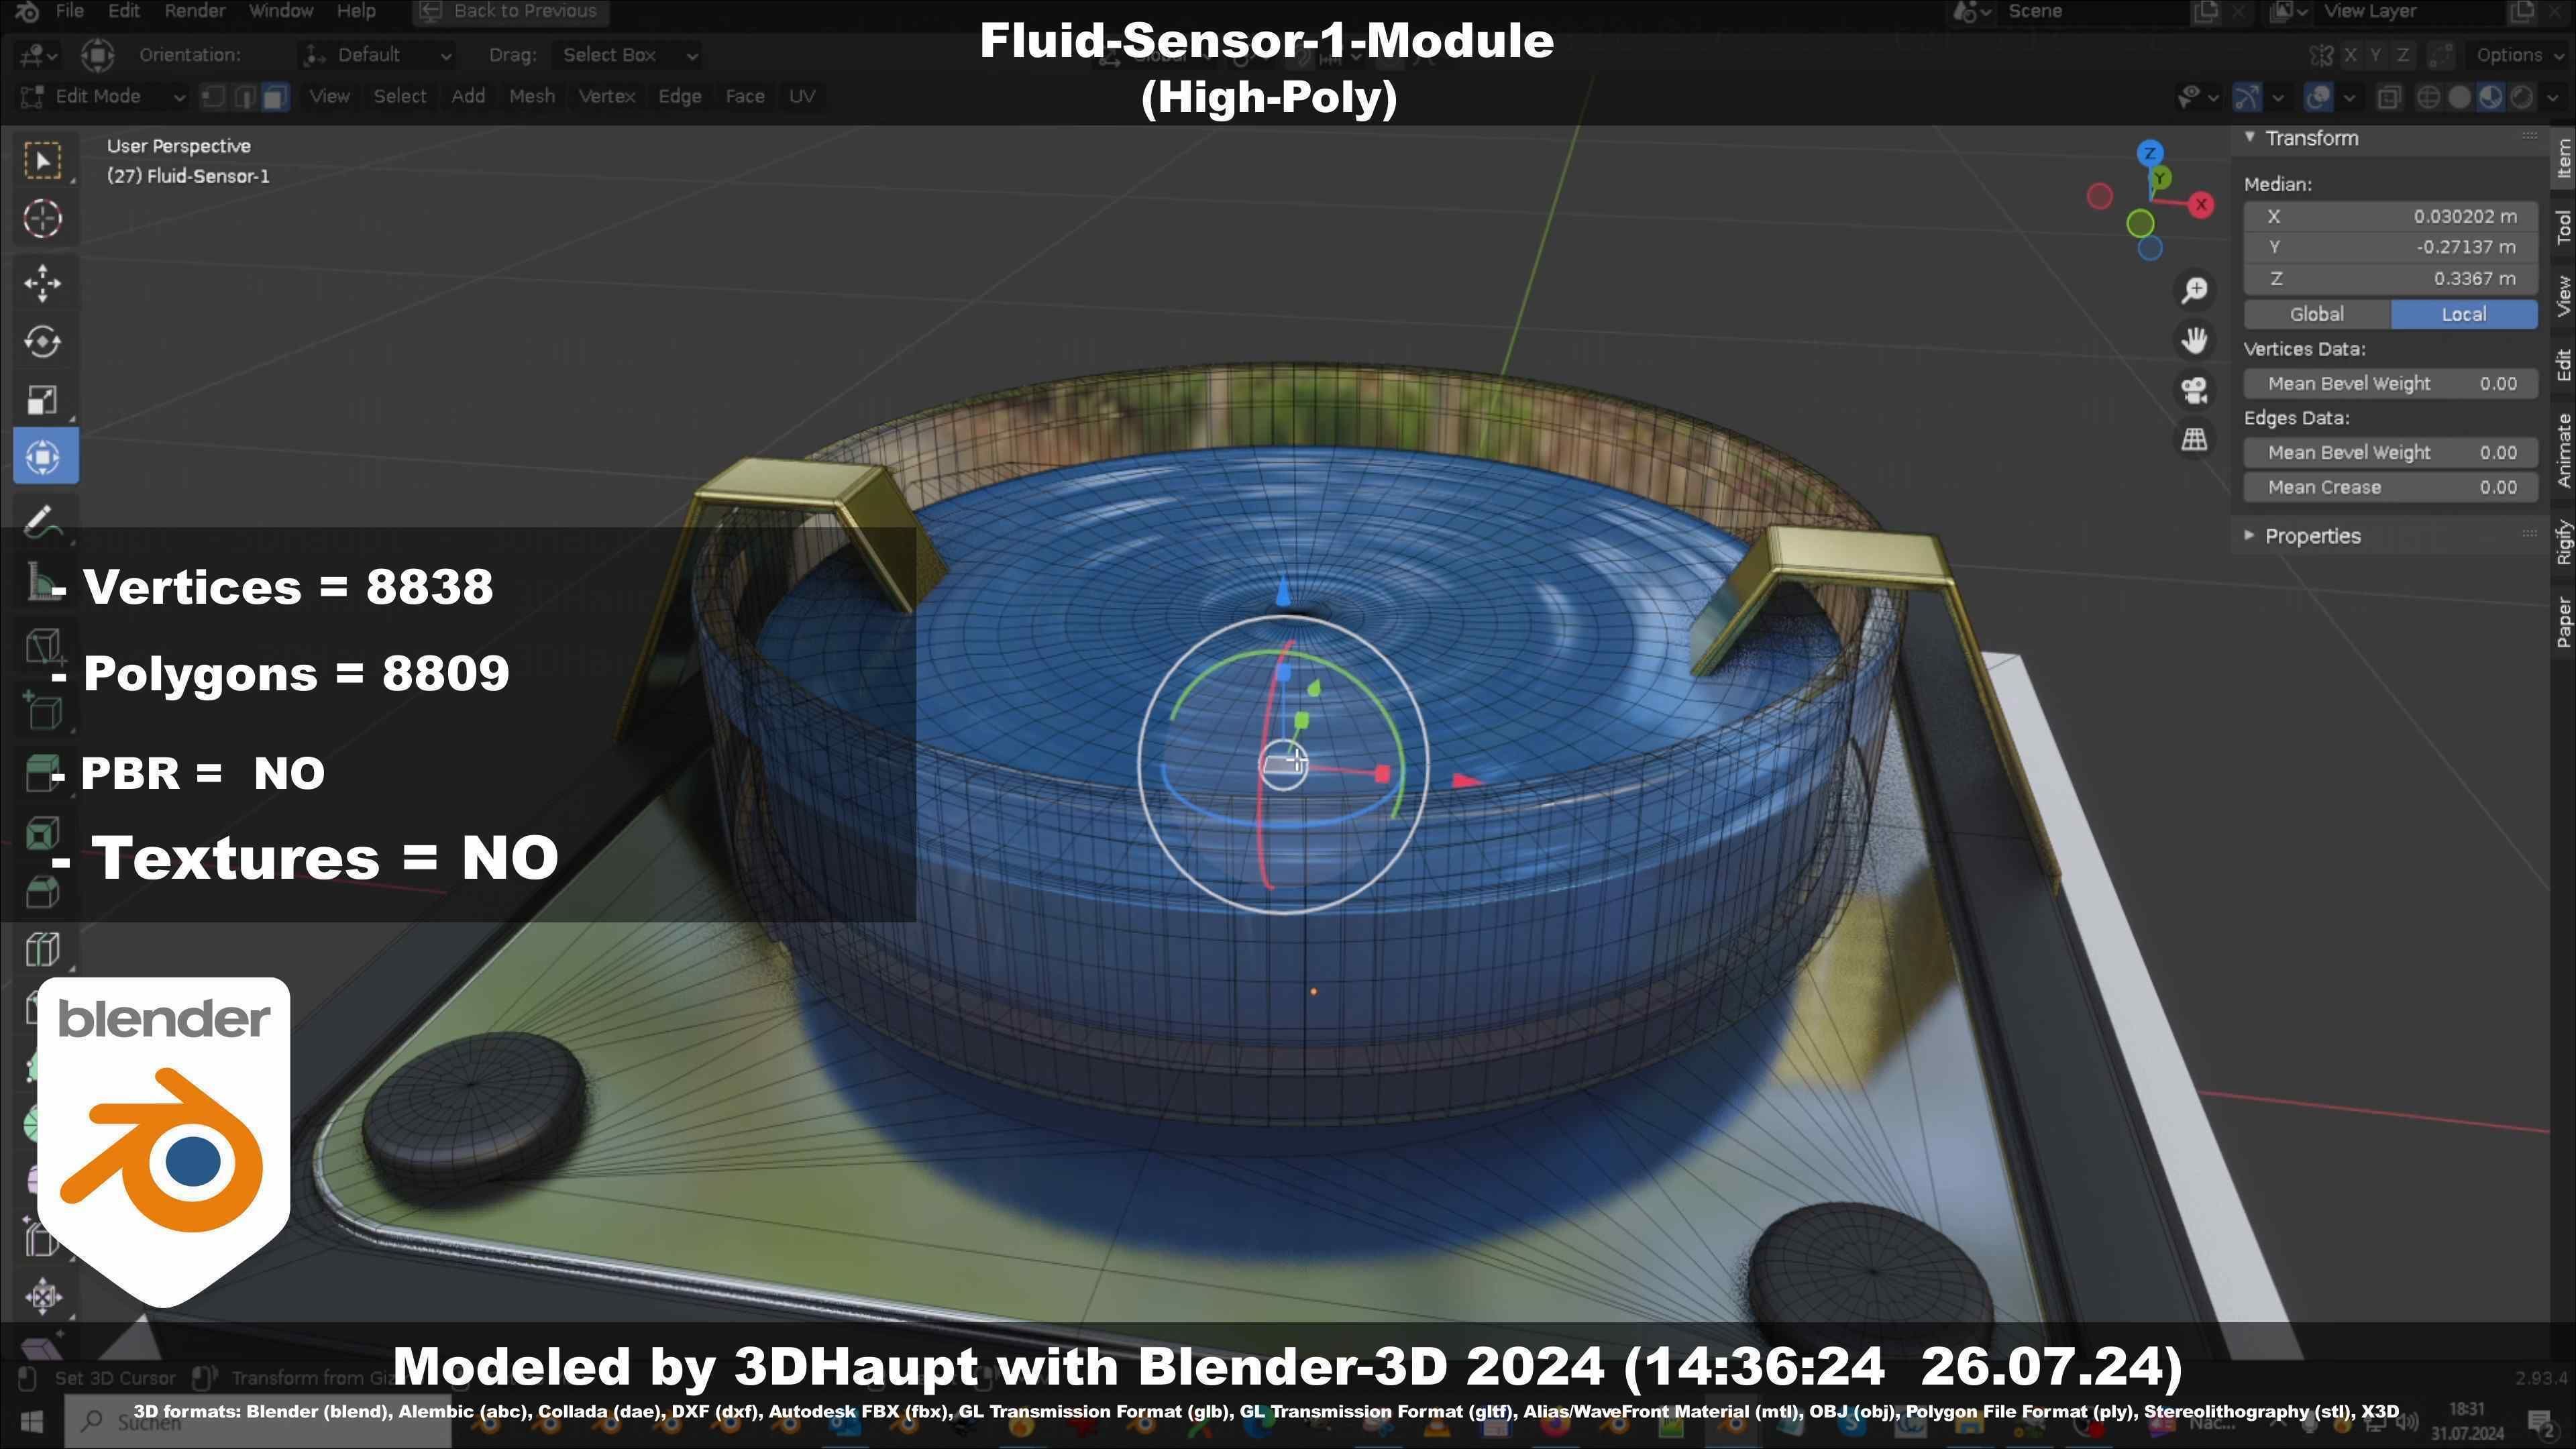Screen dimensions: 2576x1449
Task: Toggle viewport overlays
Action: point(2319,97)
